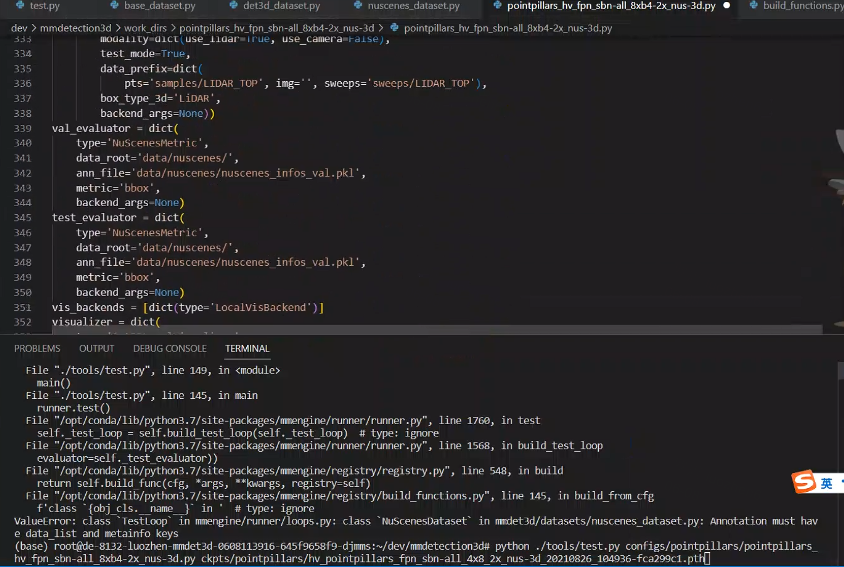Click the 'dev' breadcrumb segment
The height and width of the screenshot is (567, 844).
click(x=19, y=28)
